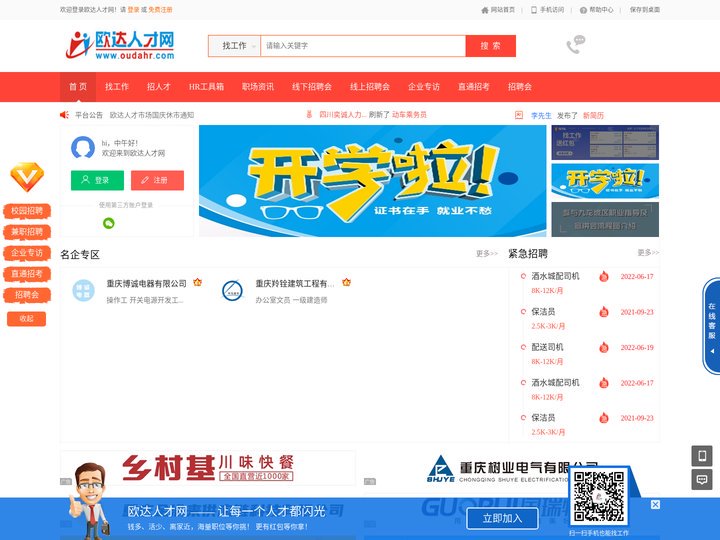This screenshot has width=720, height=540.
Task: Click 重庆博诚电器 company logo
Action: [x=84, y=291]
